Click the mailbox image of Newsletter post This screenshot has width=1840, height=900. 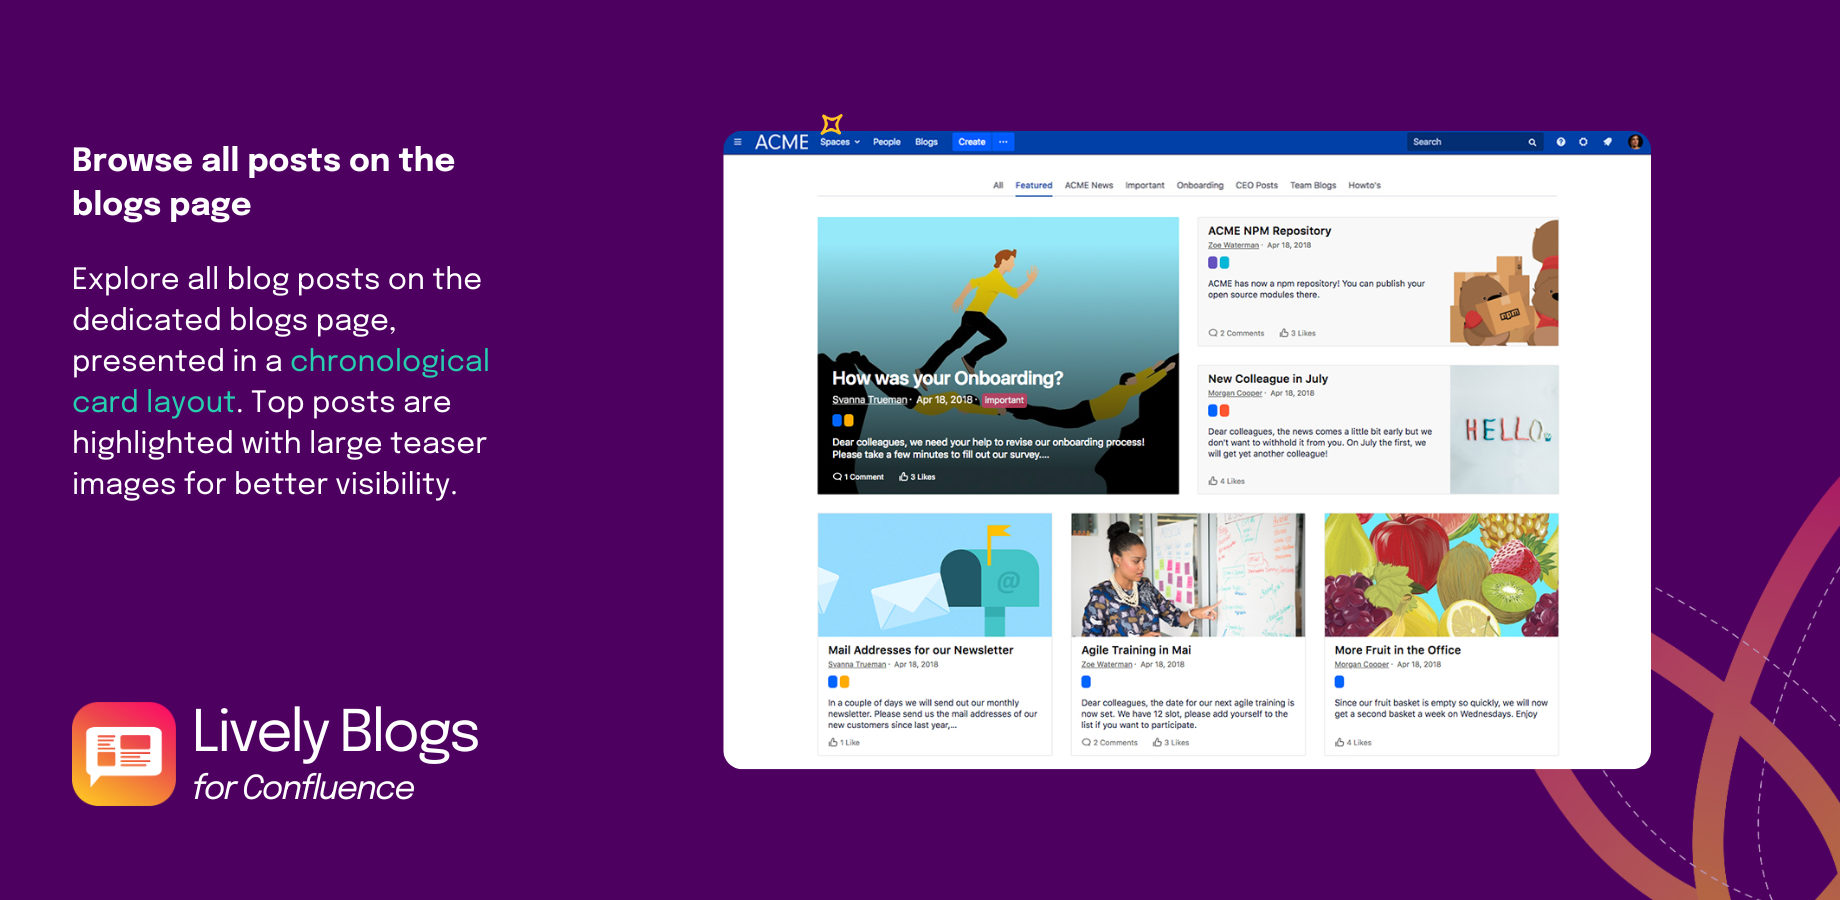pyautogui.click(x=934, y=575)
